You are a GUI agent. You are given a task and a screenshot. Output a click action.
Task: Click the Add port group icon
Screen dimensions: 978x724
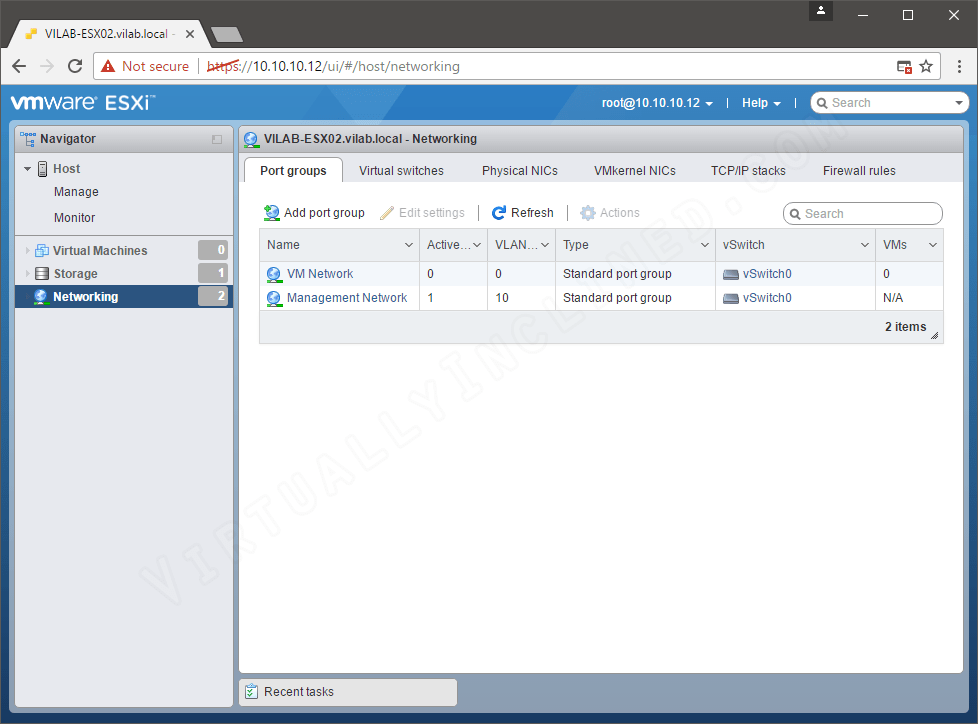coord(271,212)
